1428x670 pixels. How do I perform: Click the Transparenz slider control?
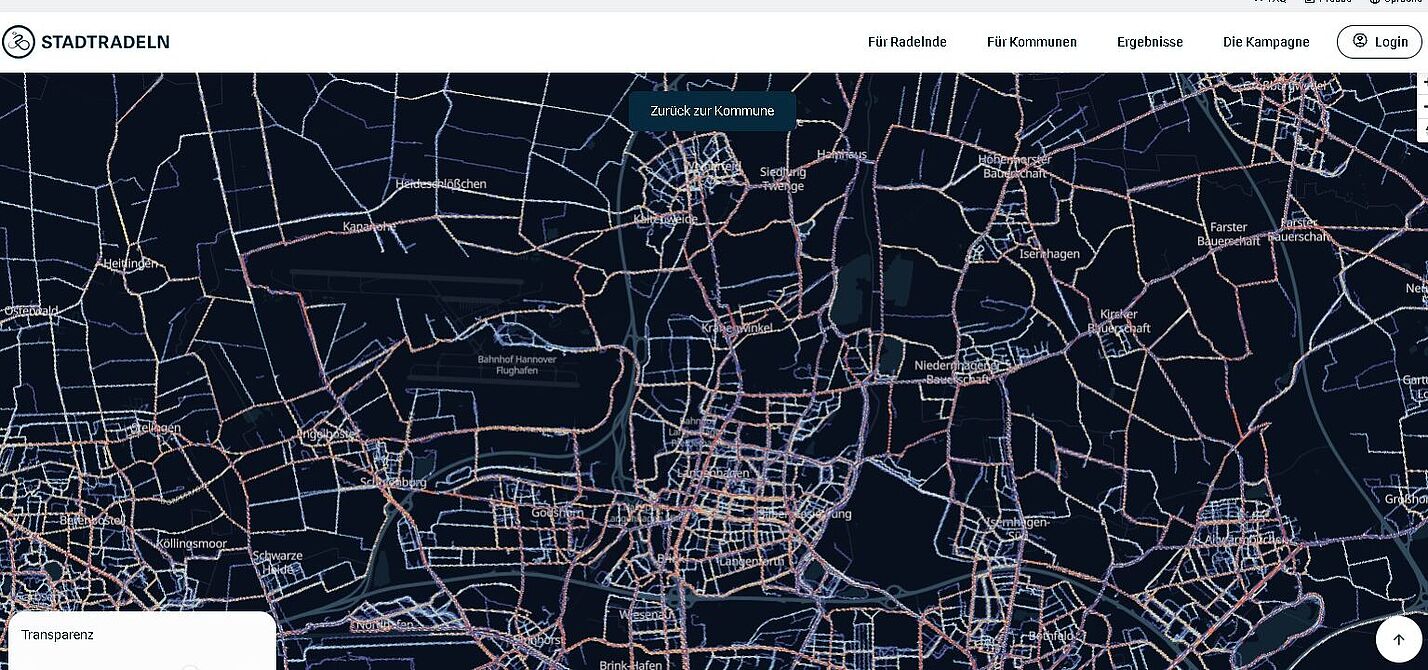(190, 668)
